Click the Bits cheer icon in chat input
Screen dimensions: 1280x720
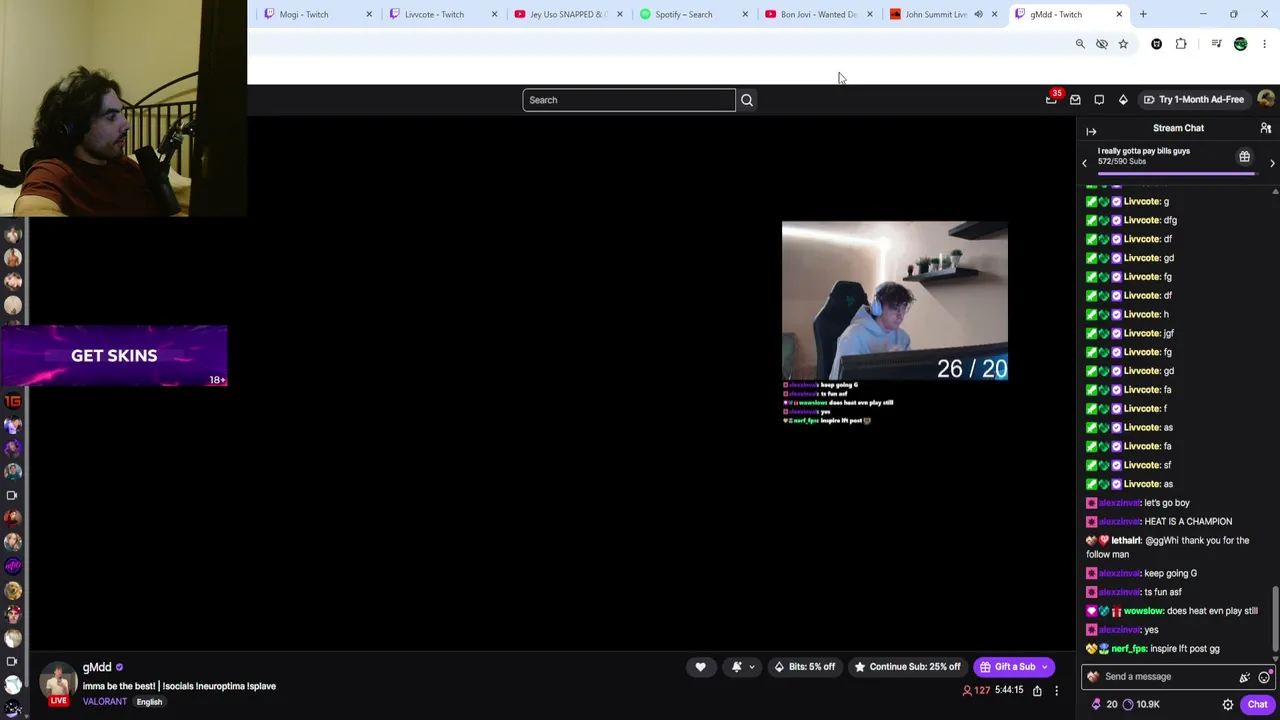coord(1244,677)
